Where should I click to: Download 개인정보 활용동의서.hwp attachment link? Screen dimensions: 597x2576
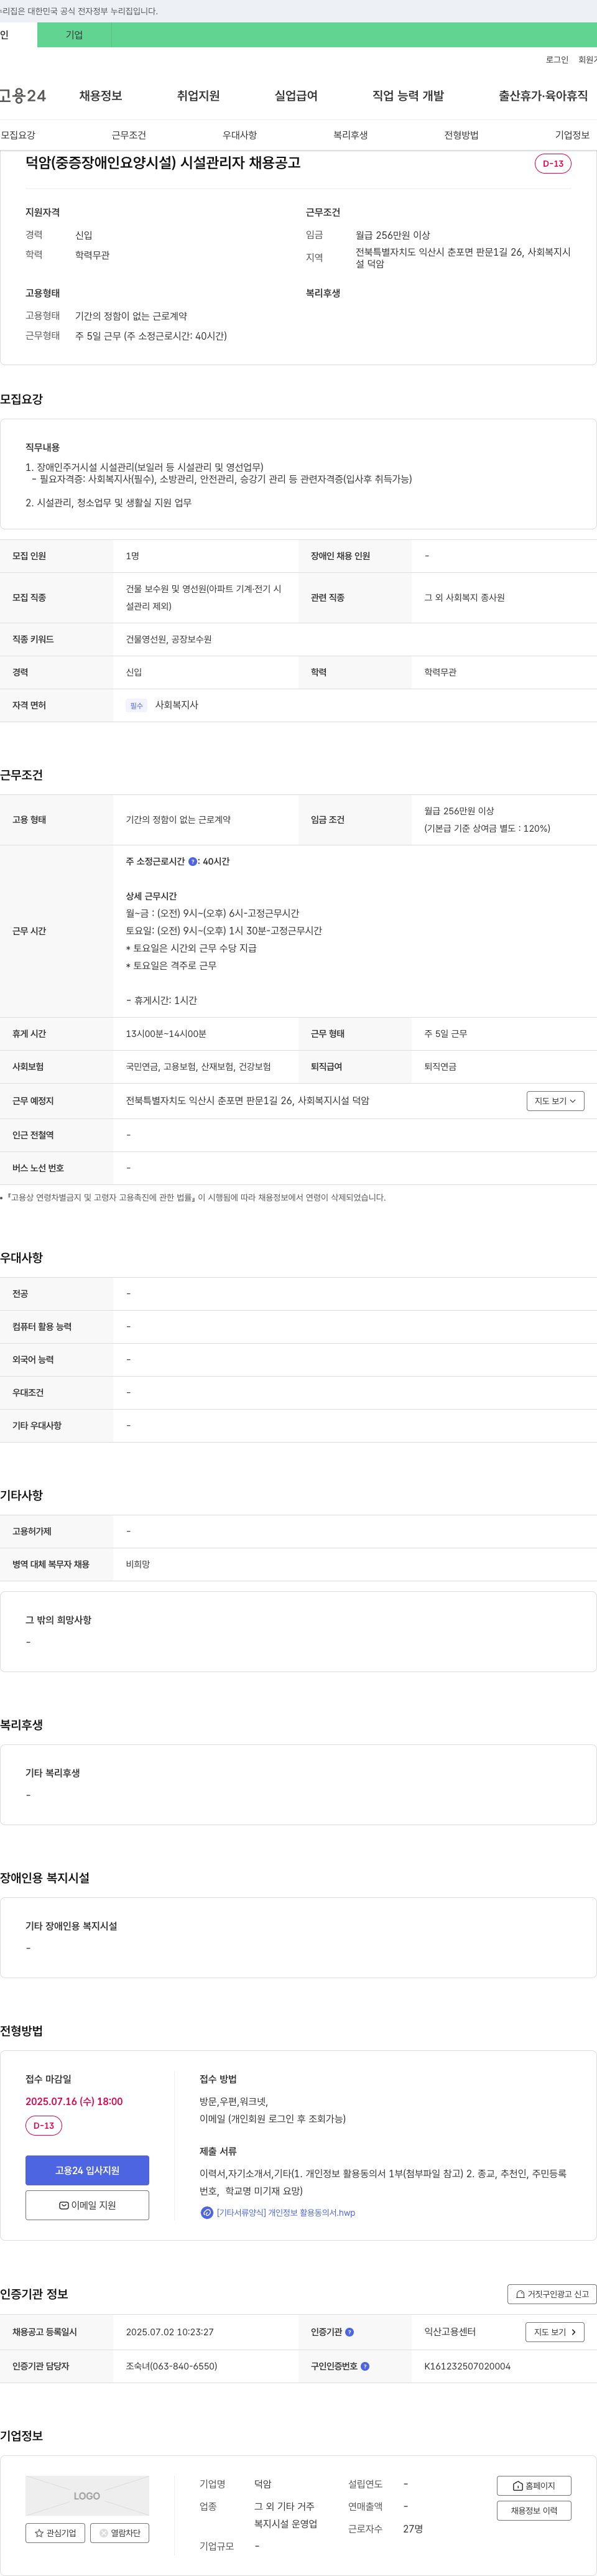click(286, 2212)
